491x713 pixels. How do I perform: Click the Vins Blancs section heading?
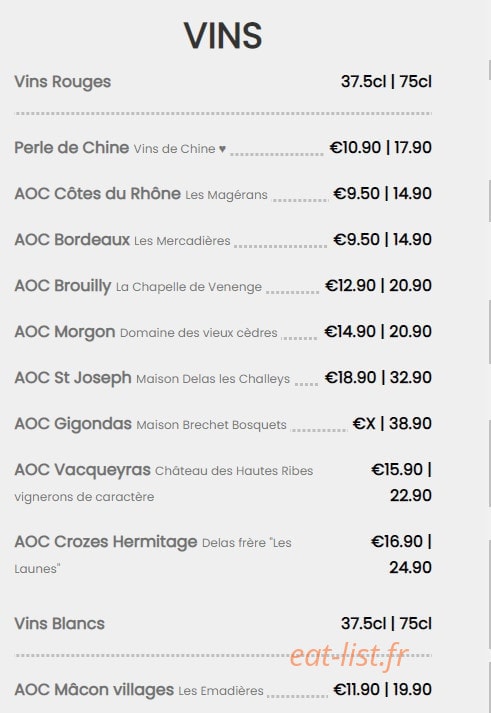[60, 623]
